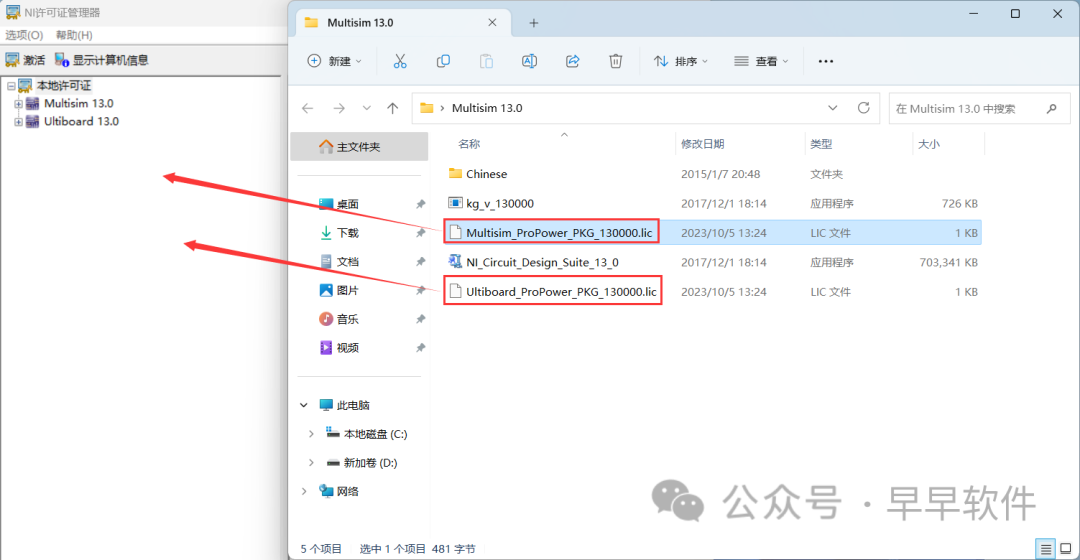Open the recent locations chevron dropdown
This screenshot has width=1080, height=560.
(x=366, y=108)
